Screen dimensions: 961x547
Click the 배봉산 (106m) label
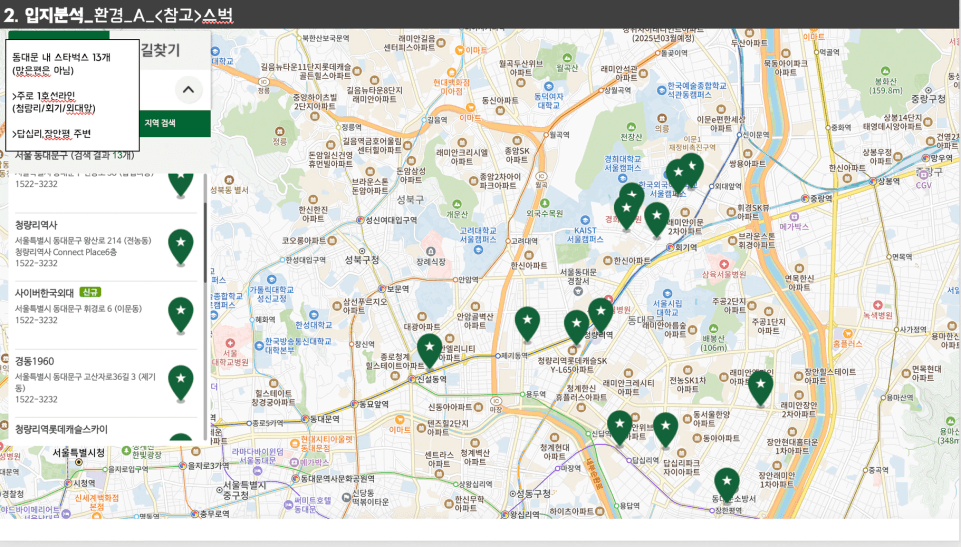[x=713, y=343]
